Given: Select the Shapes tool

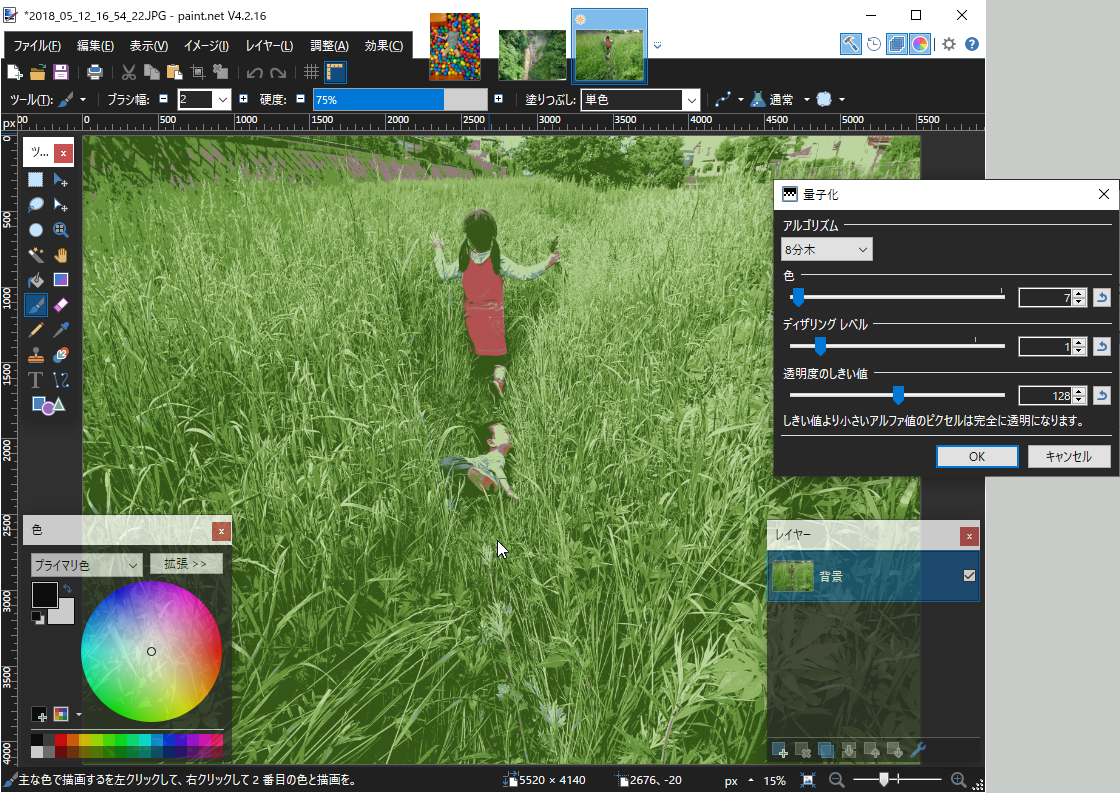Looking at the screenshot, I should point(48,405).
